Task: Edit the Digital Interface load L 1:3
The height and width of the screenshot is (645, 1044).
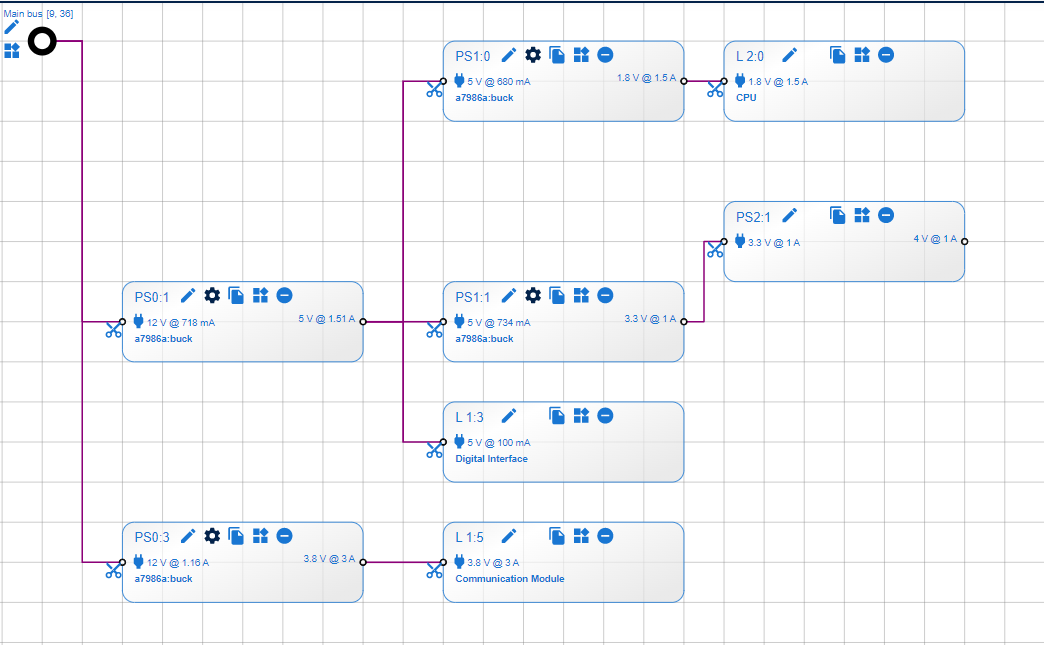Action: pyautogui.click(x=509, y=415)
